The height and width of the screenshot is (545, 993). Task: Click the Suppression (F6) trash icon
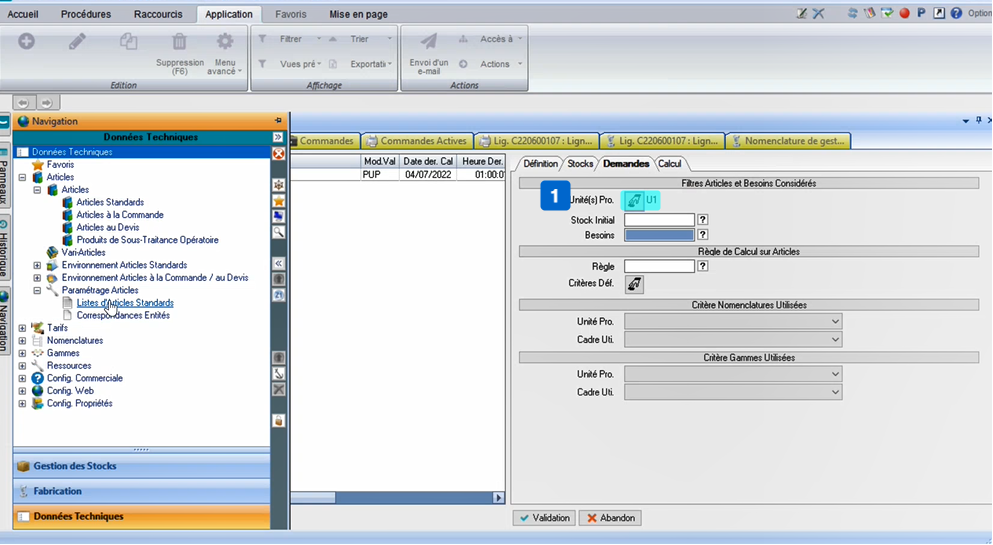[x=179, y=42]
